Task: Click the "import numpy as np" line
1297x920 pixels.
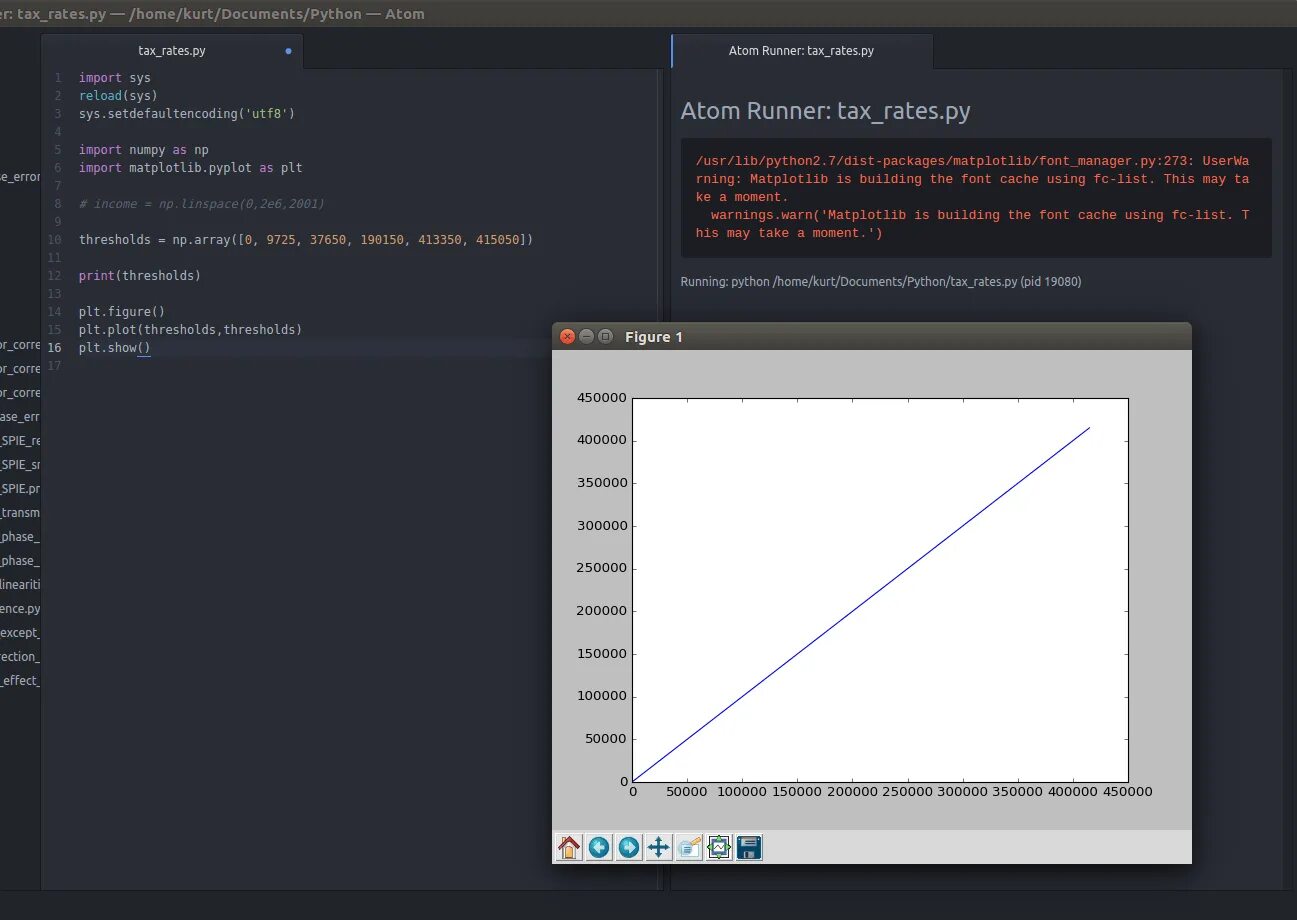Action: coord(144,150)
